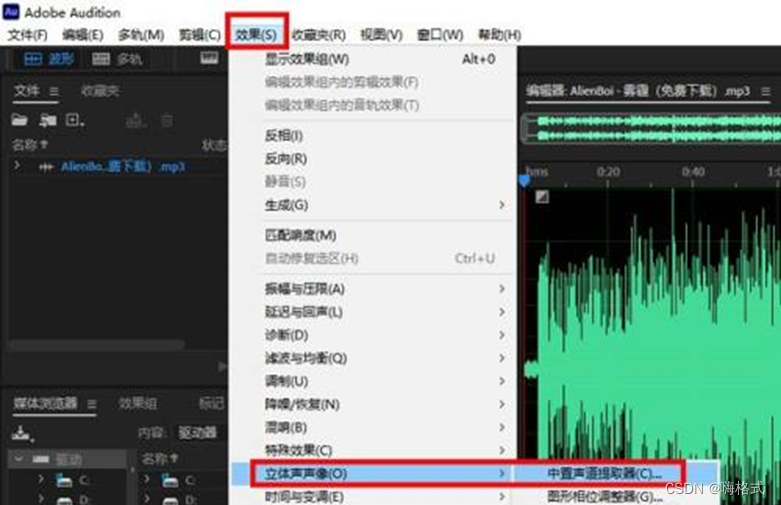Click the 0:20 mark on the time ruler
The height and width of the screenshot is (505, 781).
(x=608, y=172)
